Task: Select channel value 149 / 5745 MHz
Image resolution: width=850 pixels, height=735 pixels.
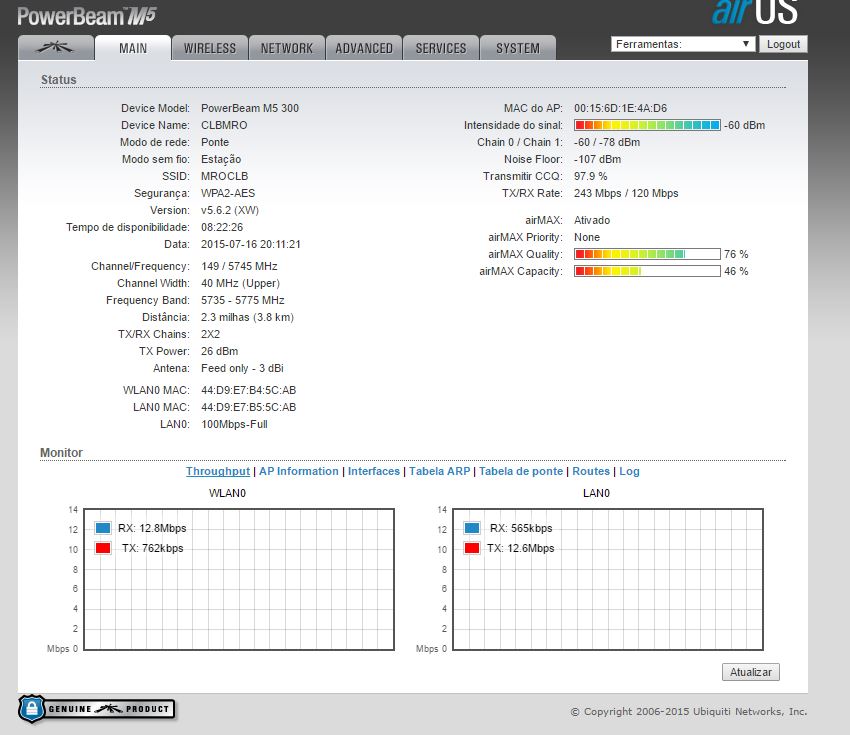Action: 239,266
